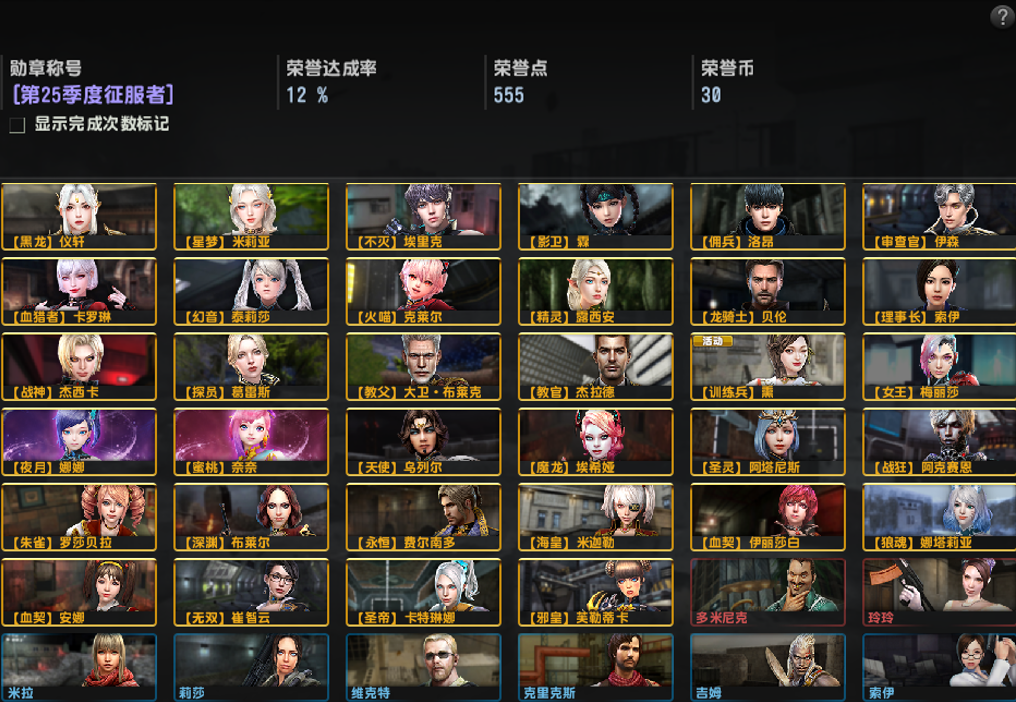
Task: Select the 【星梦】米莉亚 character card
Action: [251, 216]
